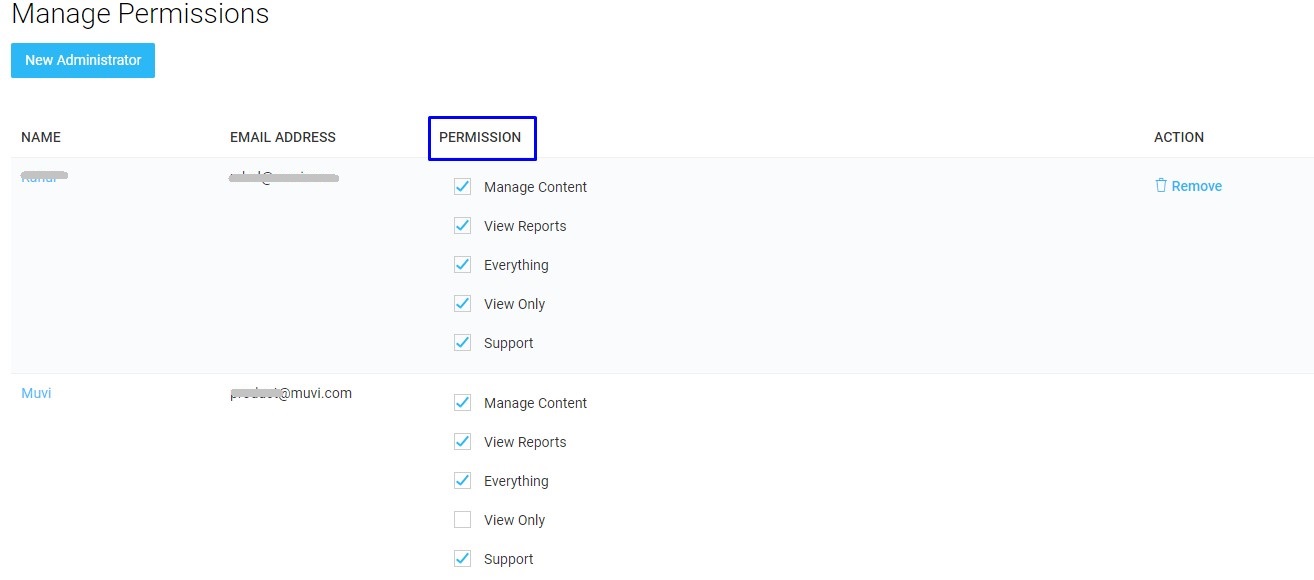Click the Remove link text
The width and height of the screenshot is (1314, 580).
pos(1196,186)
